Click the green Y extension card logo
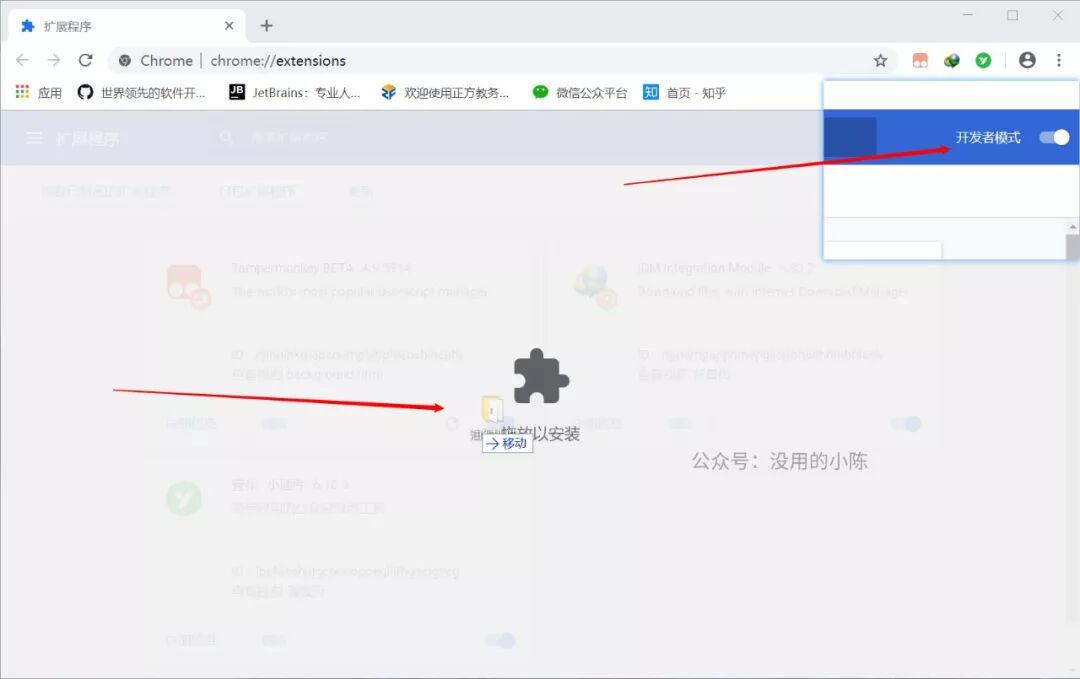The height and width of the screenshot is (679, 1080). click(184, 498)
